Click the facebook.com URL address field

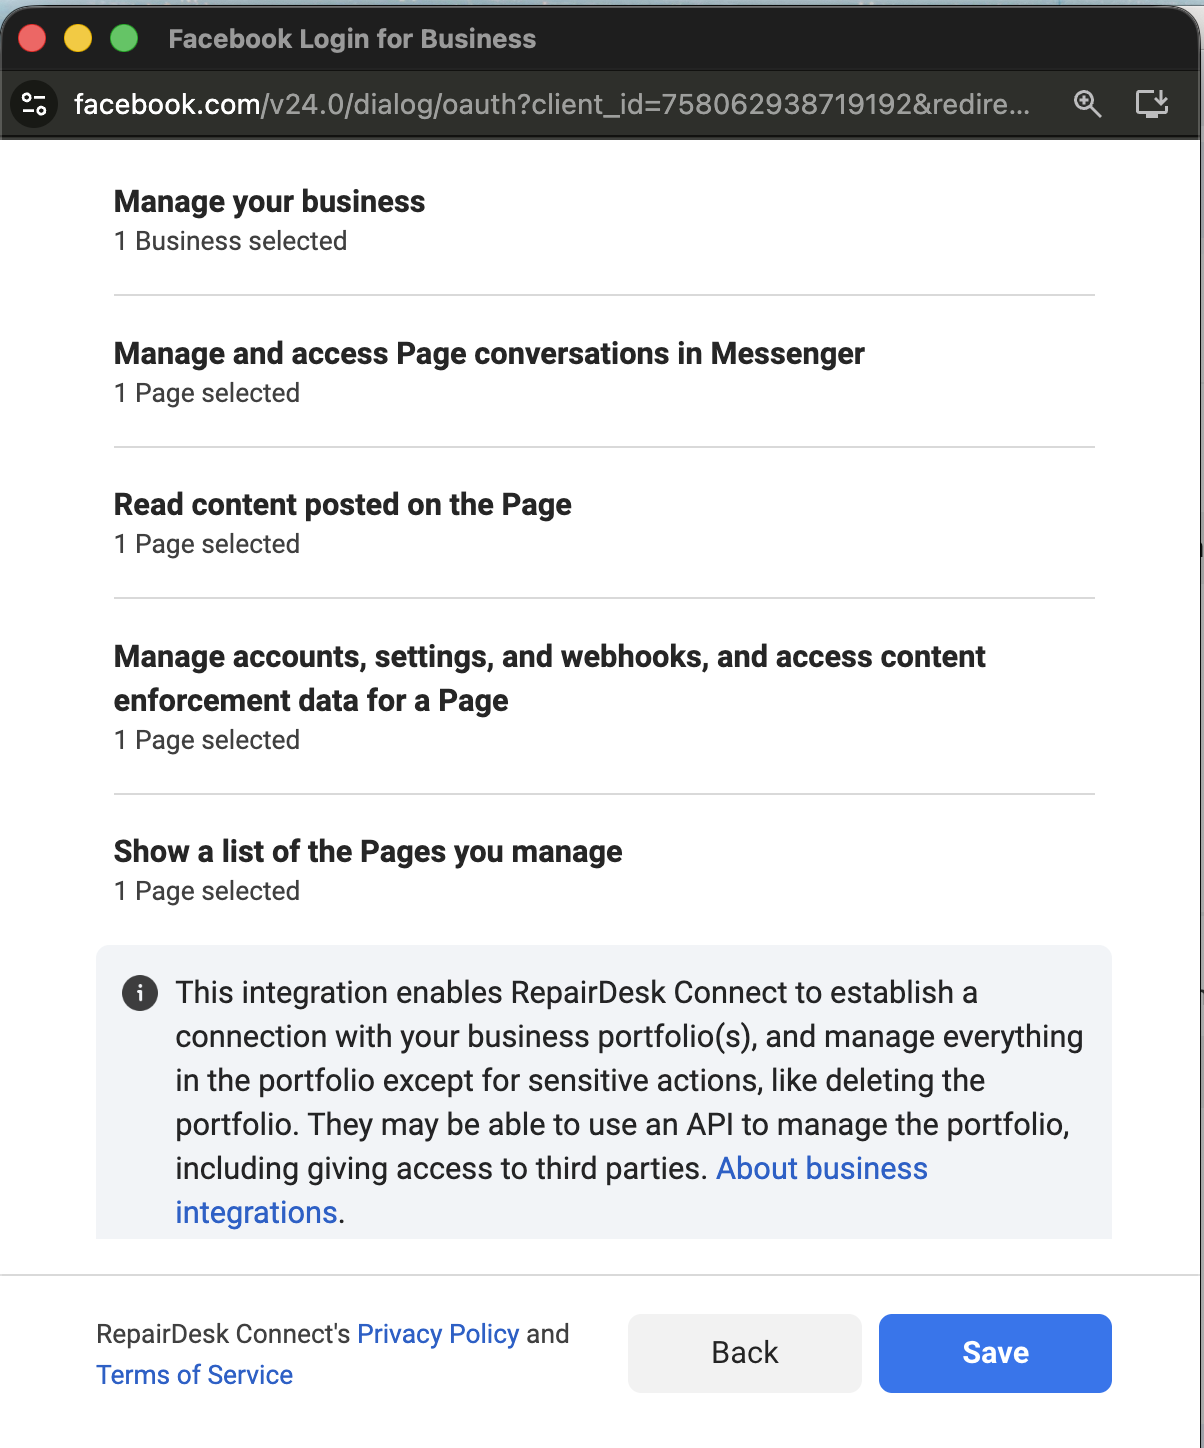[x=552, y=104]
